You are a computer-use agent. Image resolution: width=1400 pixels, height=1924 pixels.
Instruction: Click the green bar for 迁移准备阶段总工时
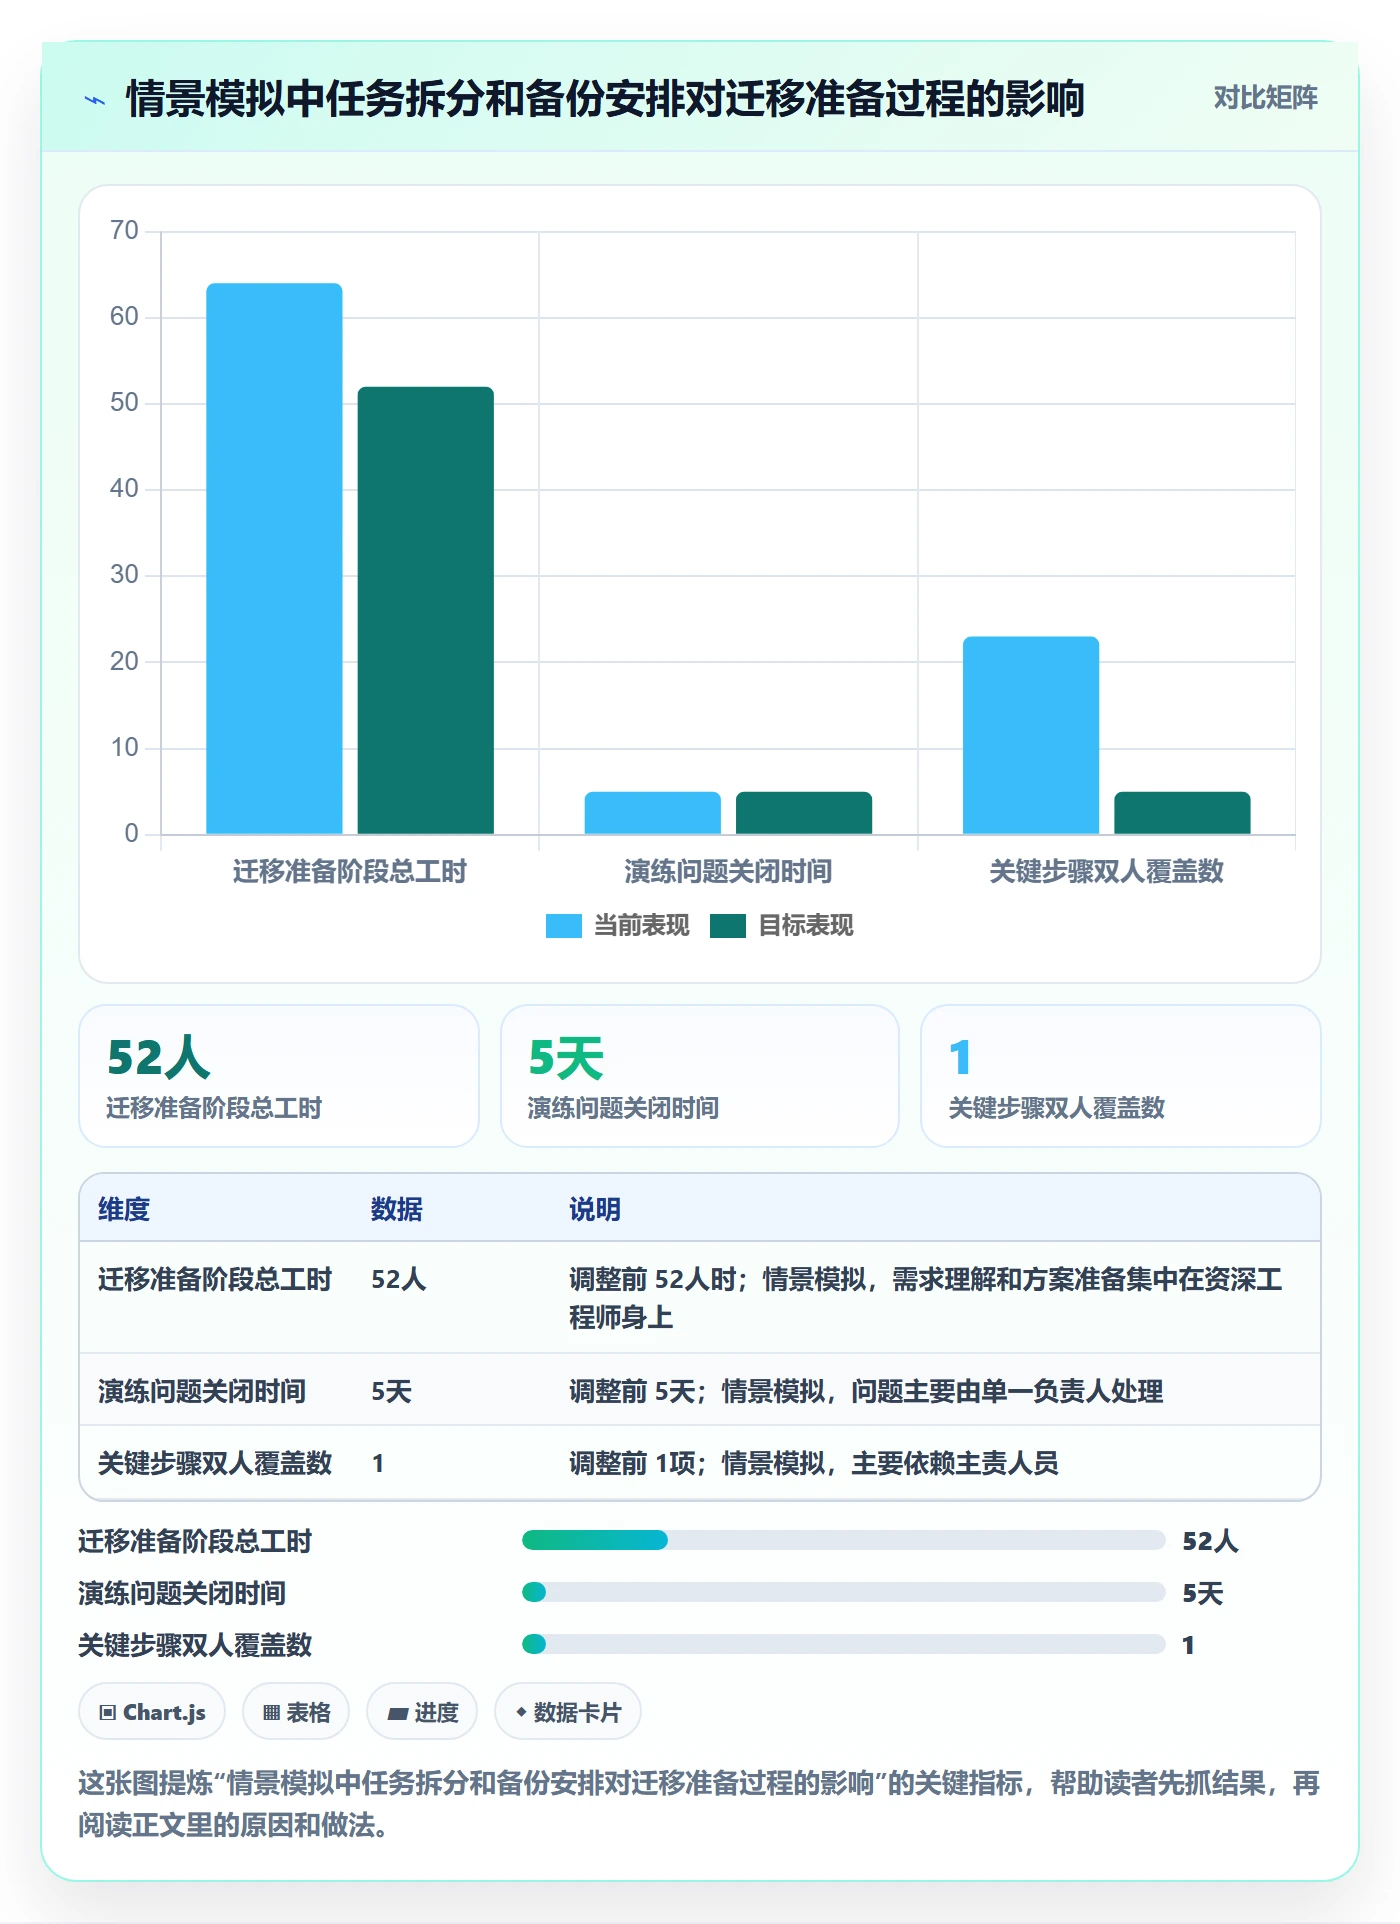[x=426, y=610]
